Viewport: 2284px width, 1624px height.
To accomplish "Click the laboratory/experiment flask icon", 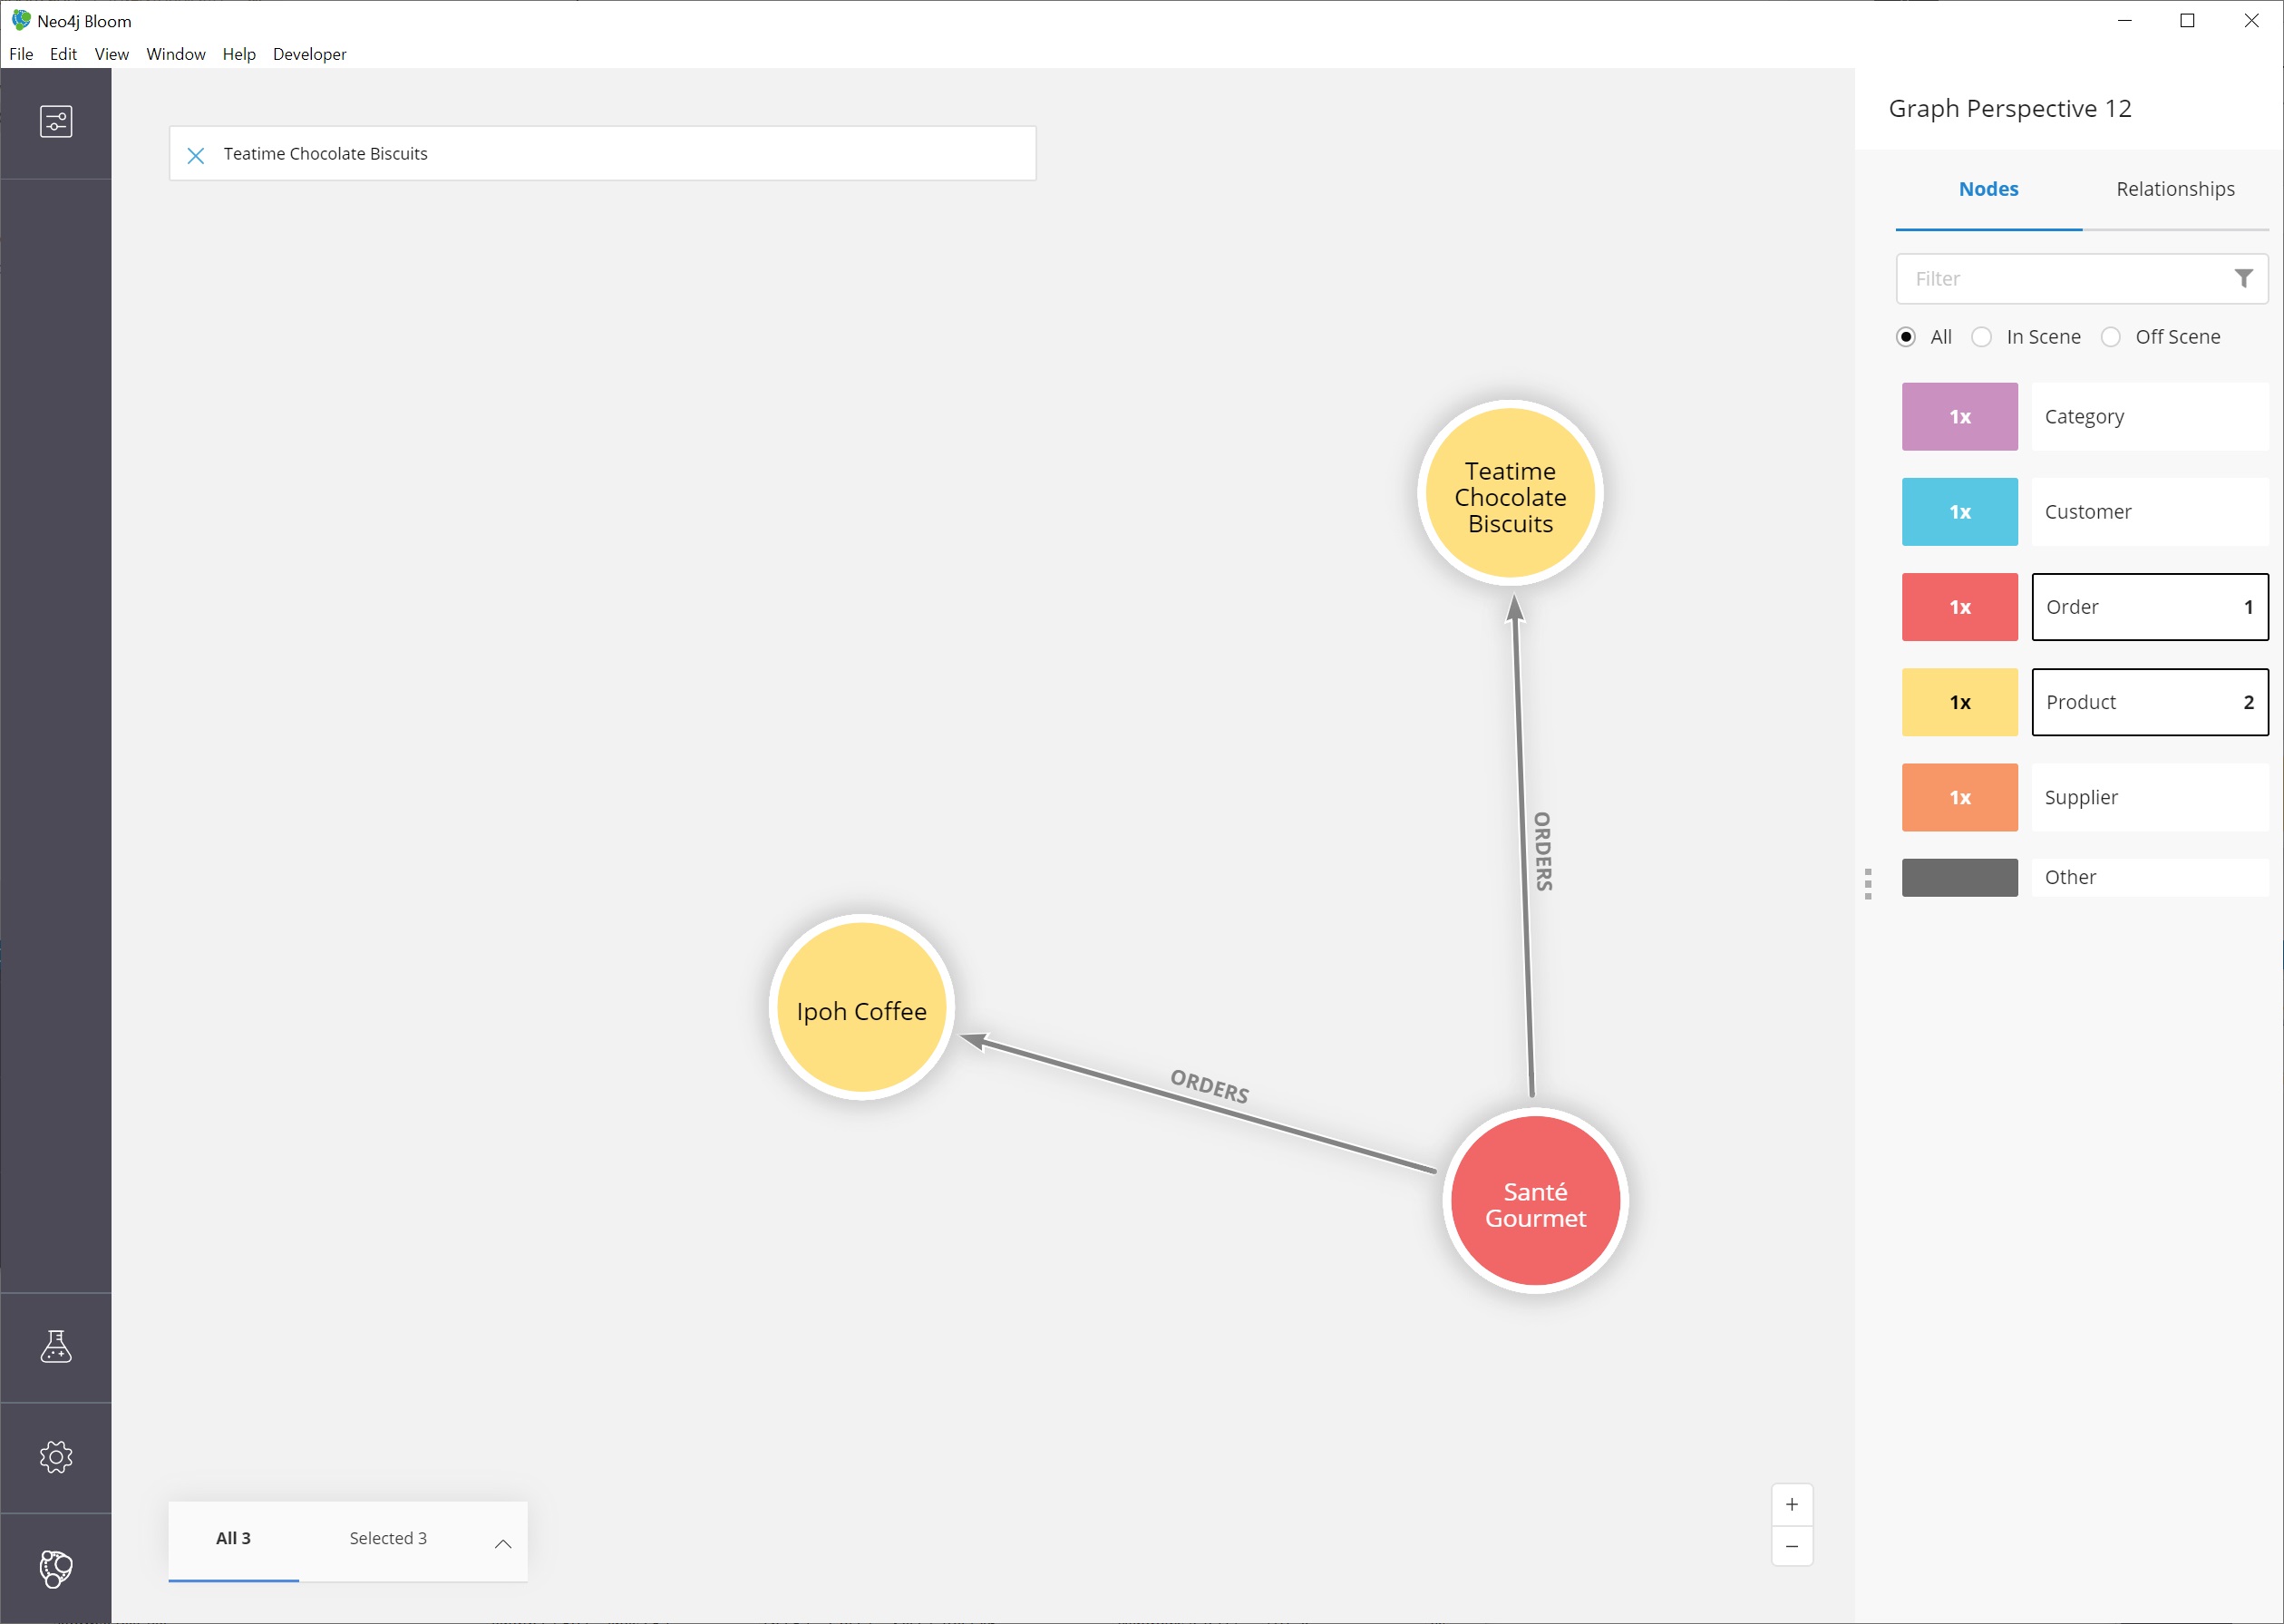I will point(54,1348).
